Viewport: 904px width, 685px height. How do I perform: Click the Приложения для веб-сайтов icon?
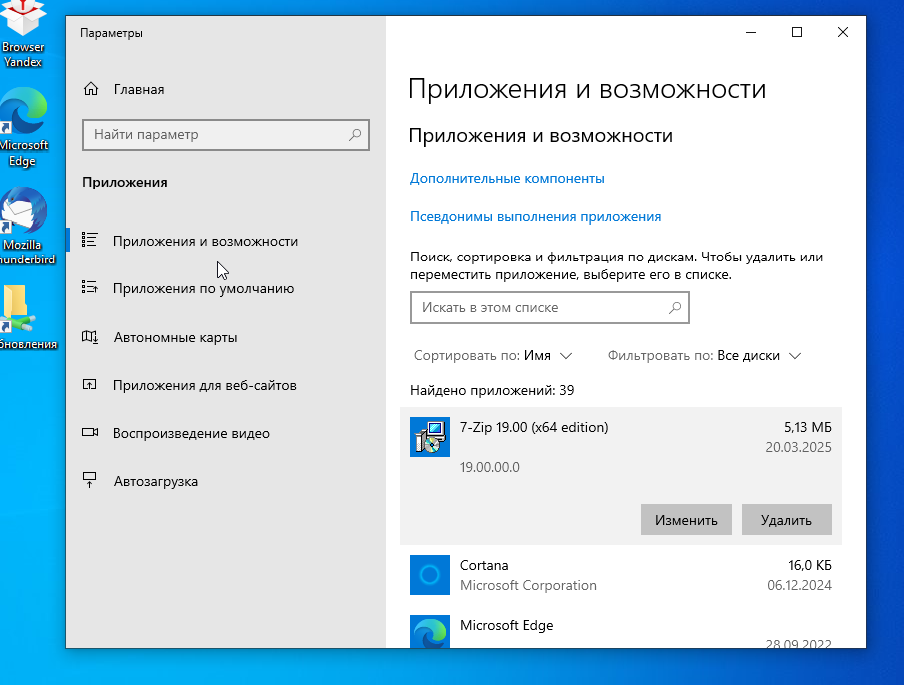tap(89, 384)
